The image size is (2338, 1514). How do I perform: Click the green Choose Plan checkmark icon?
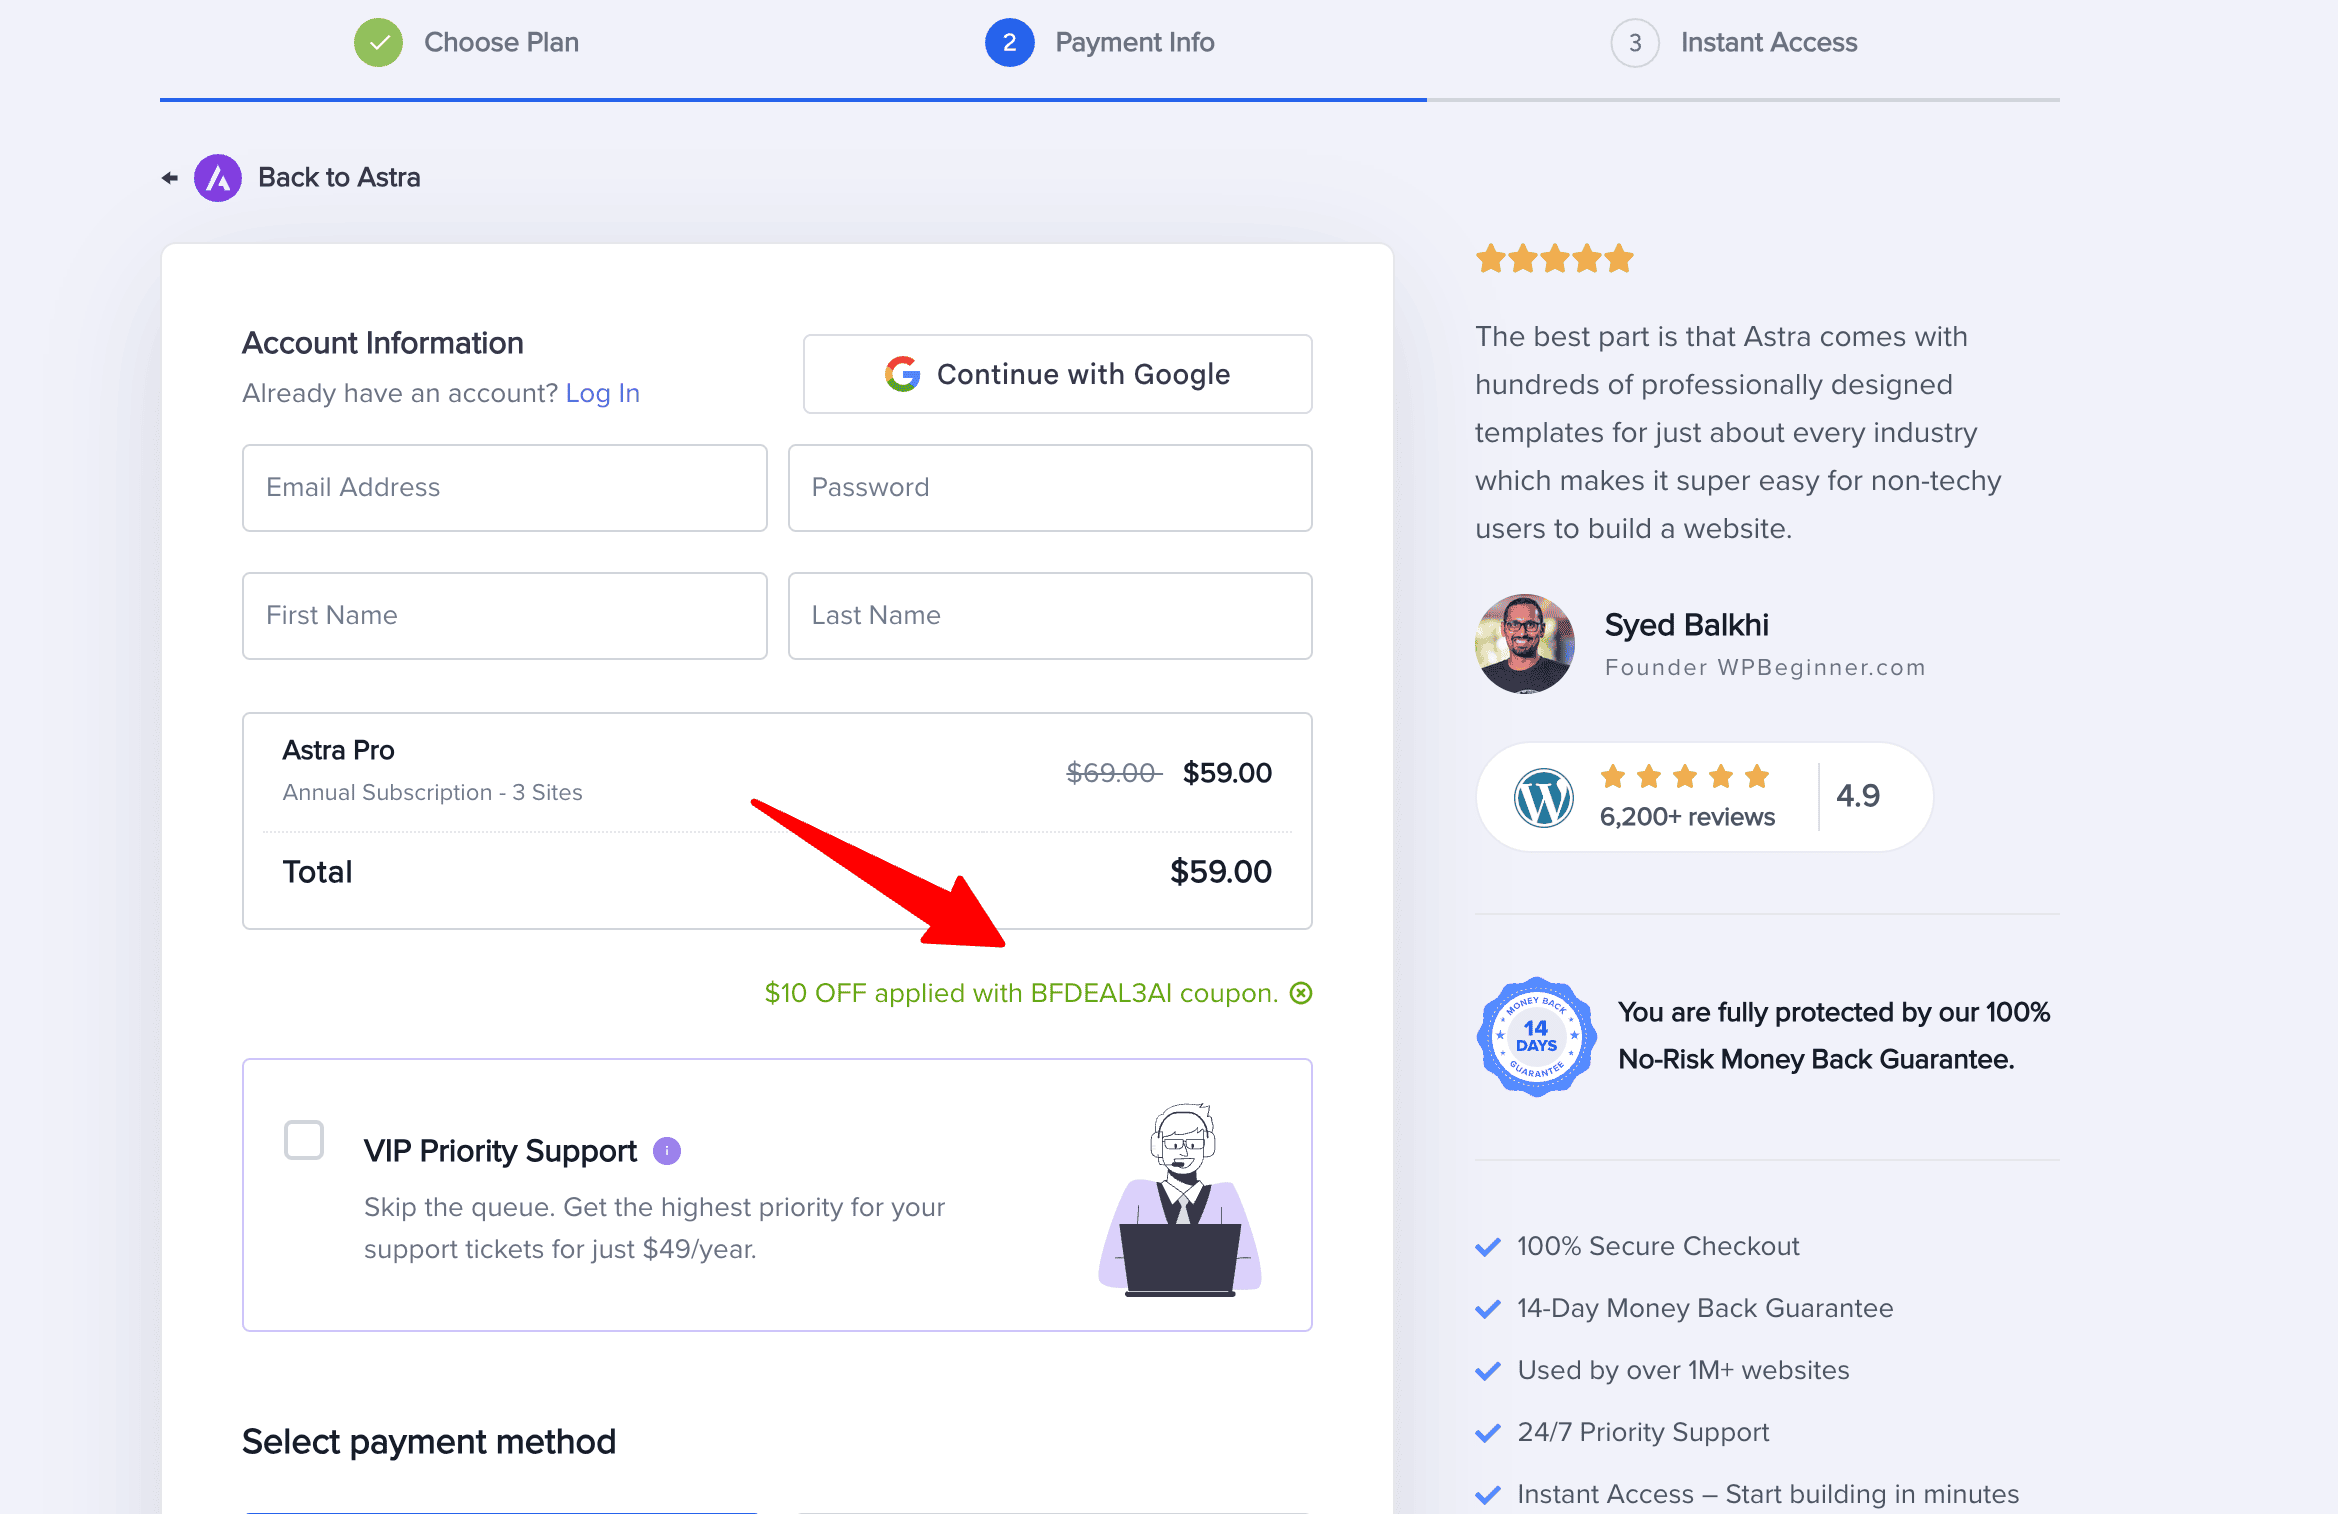pos(378,43)
